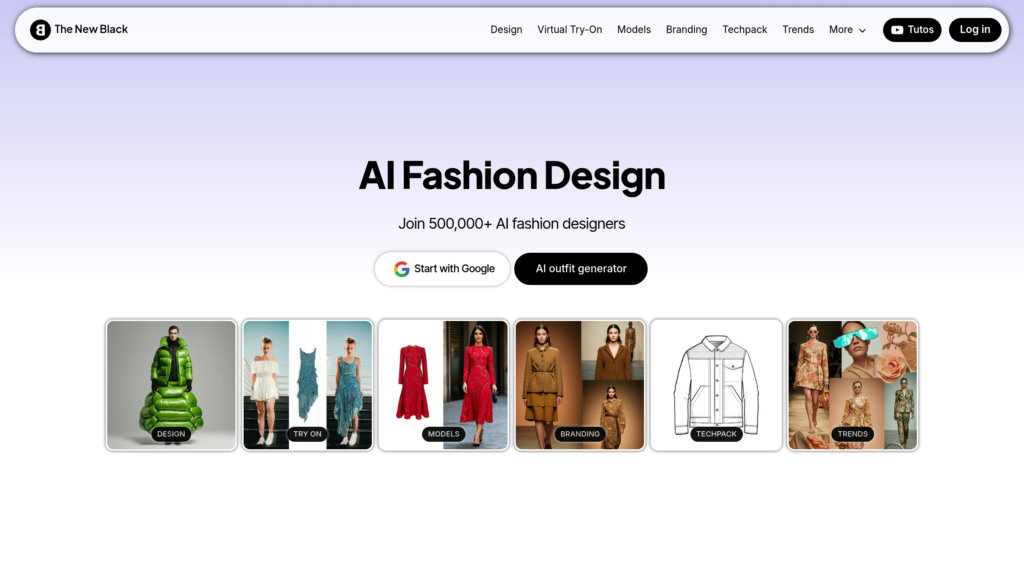Click the AI outfit generator button

581,268
